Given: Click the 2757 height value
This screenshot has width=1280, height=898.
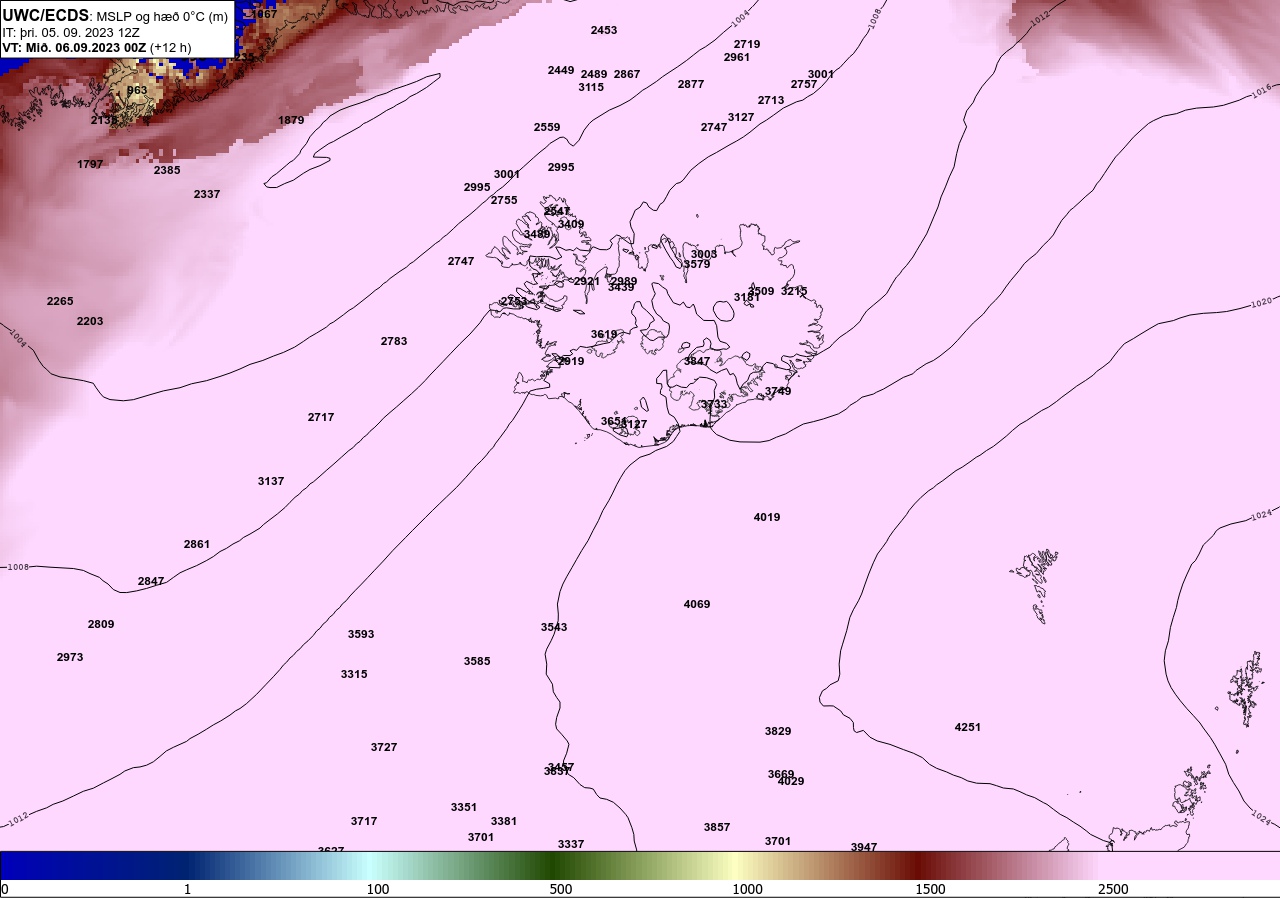Looking at the screenshot, I should [x=804, y=84].
